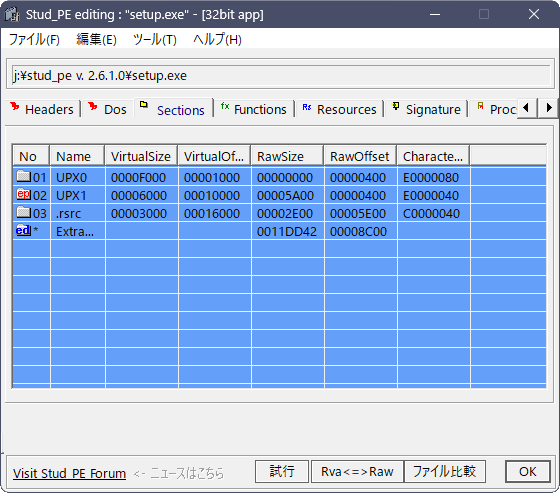The image size is (560, 493).
Task: Click VirtualSize value 00006000
Action: click(x=139, y=195)
